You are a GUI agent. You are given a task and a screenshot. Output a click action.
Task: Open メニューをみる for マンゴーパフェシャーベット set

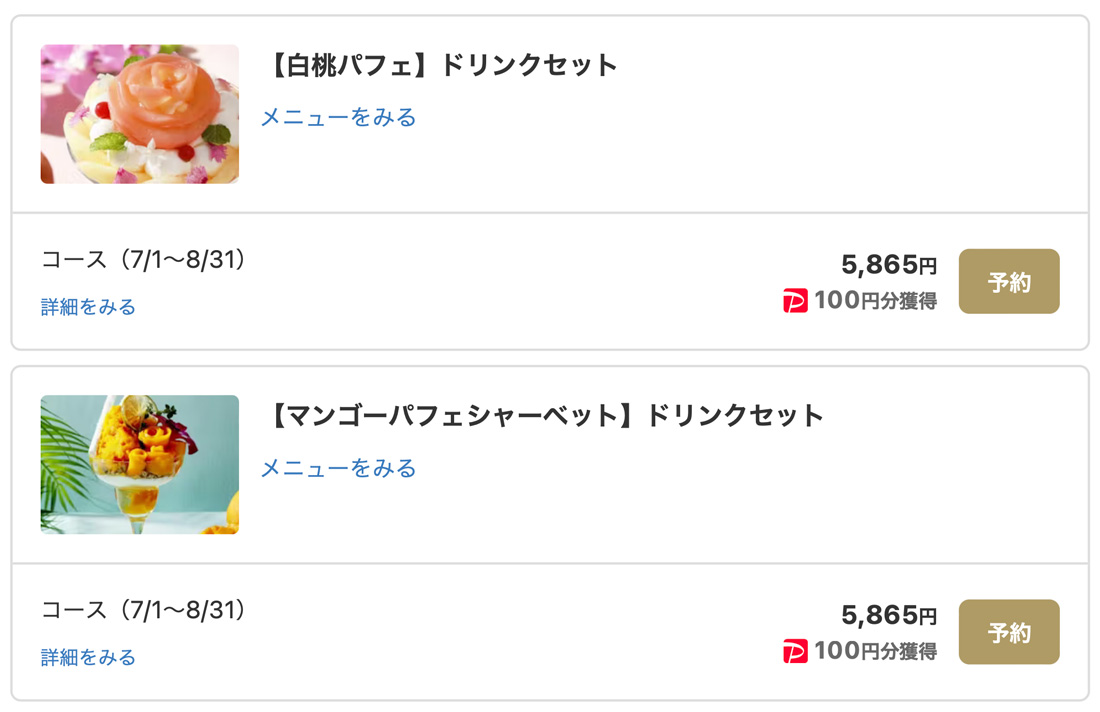(338, 468)
